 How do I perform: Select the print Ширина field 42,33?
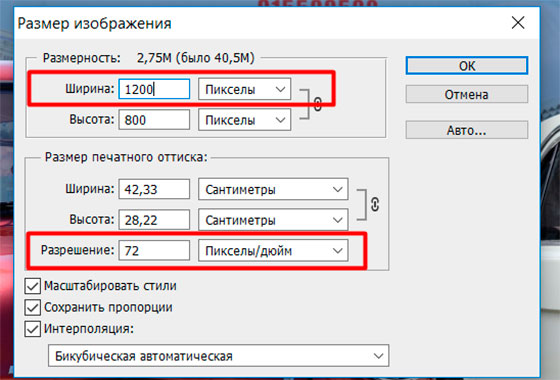tap(154, 189)
